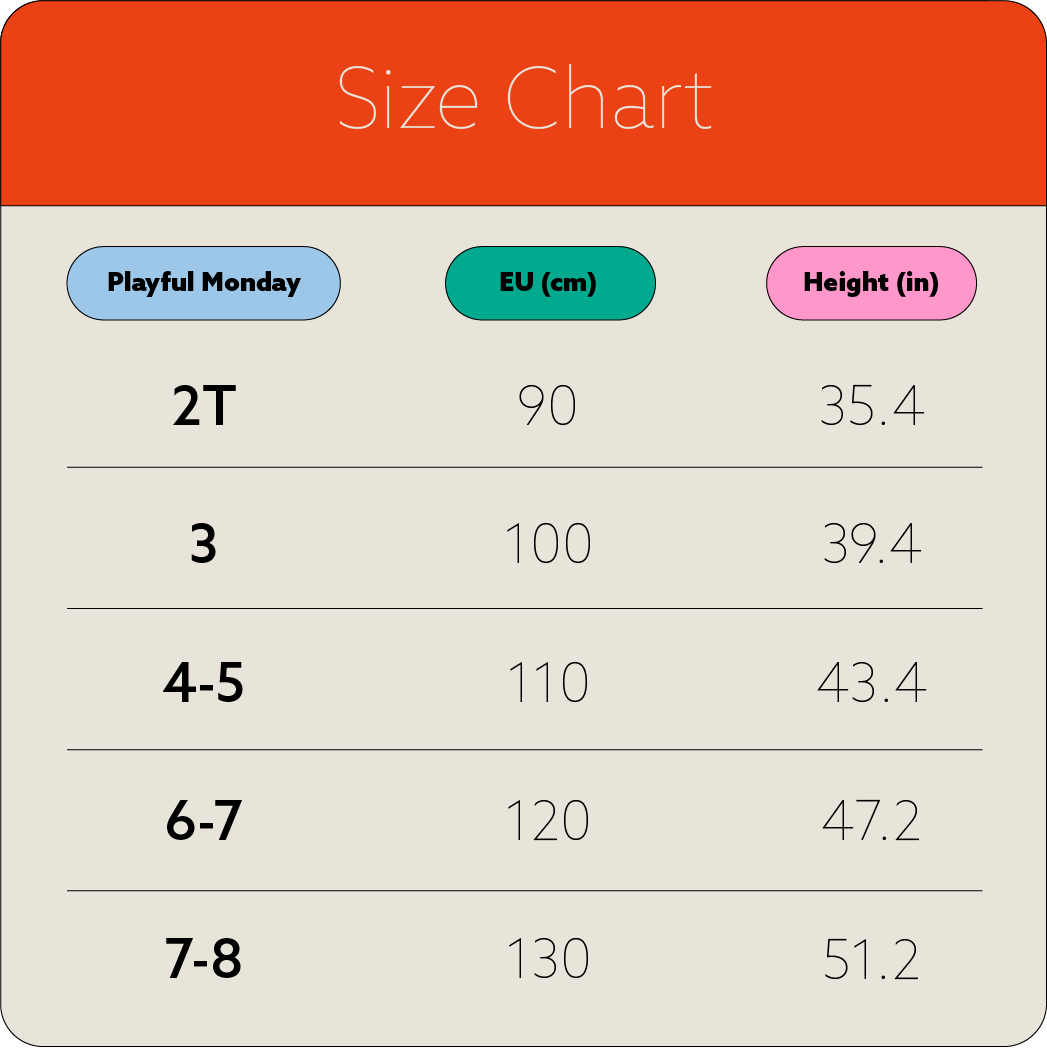The height and width of the screenshot is (1048, 1047).
Task: Pick the EU value 120
Action: [x=548, y=822]
